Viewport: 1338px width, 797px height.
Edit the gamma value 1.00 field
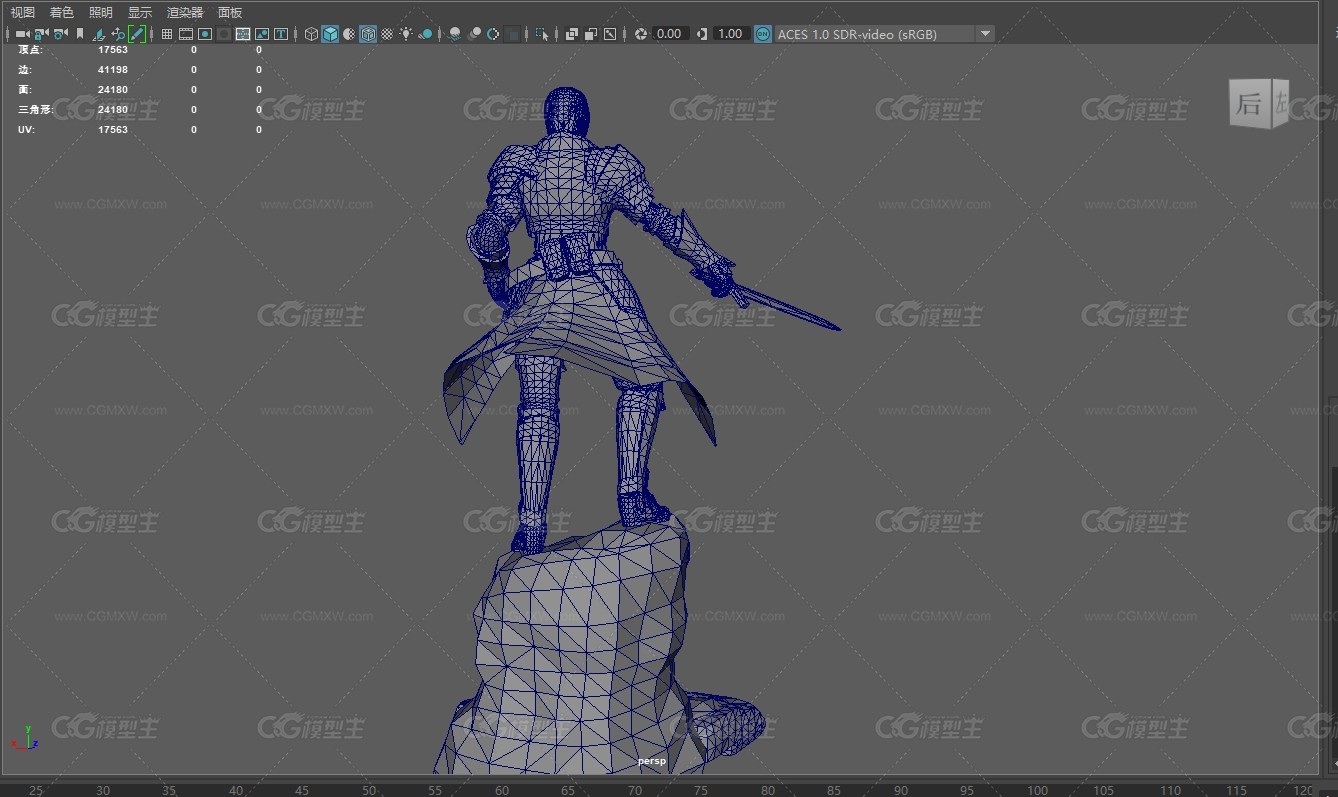coord(731,34)
